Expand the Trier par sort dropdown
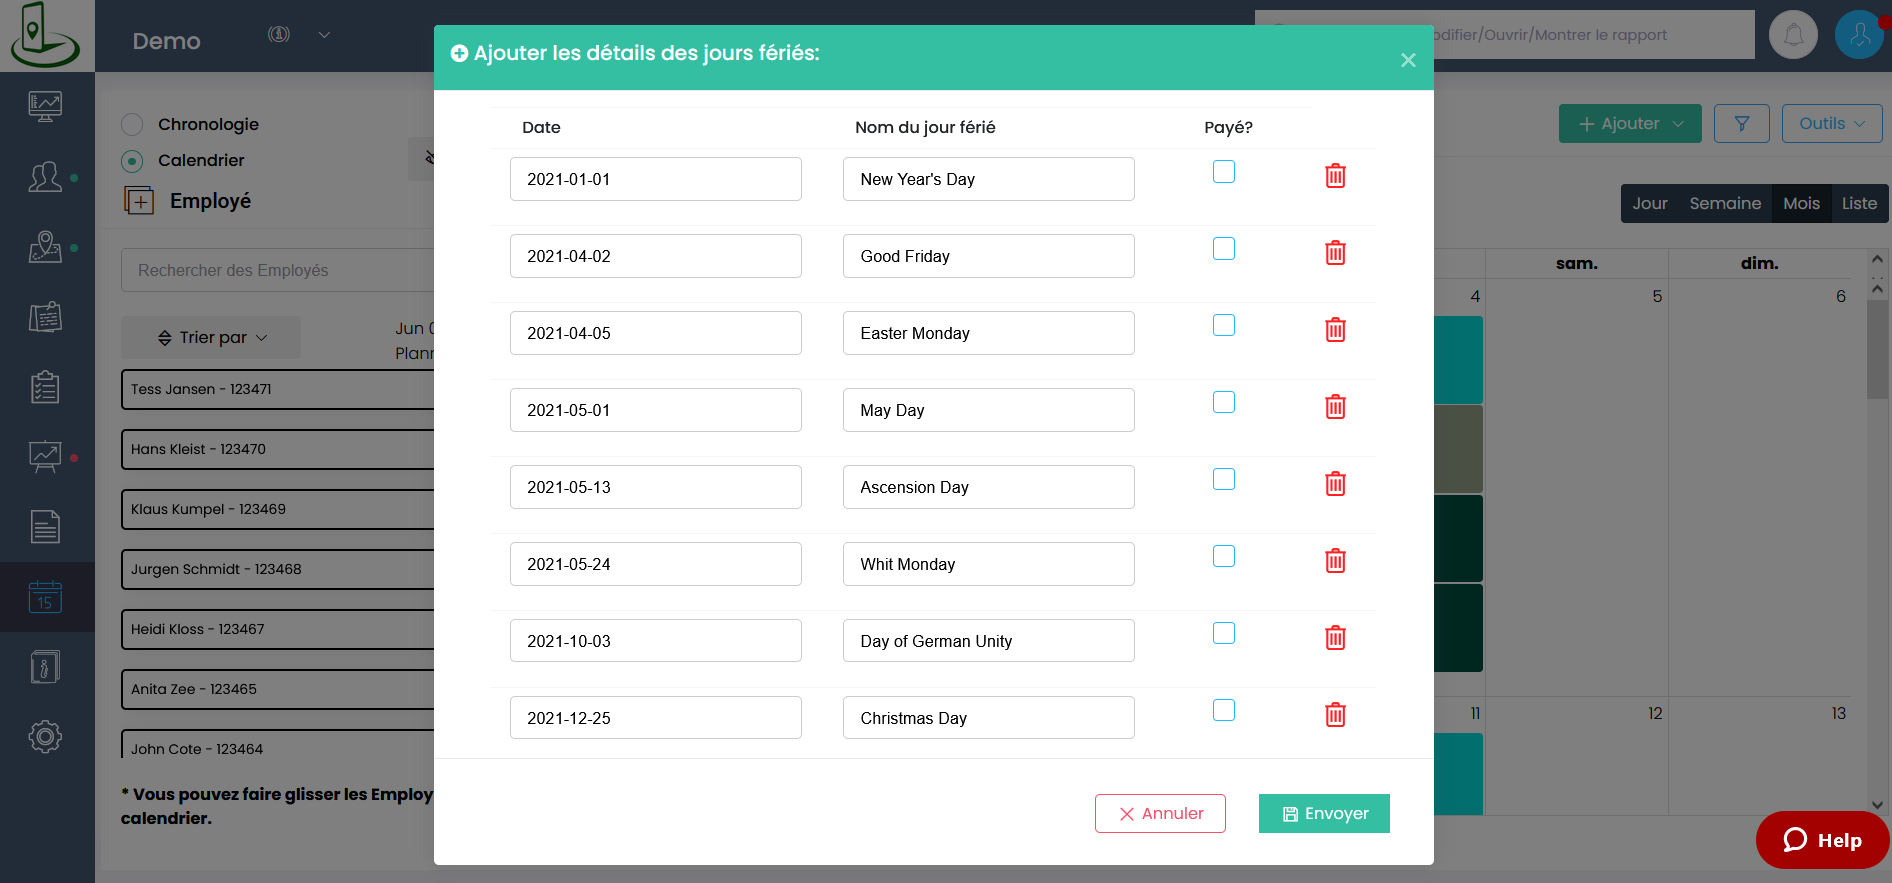 pos(212,338)
